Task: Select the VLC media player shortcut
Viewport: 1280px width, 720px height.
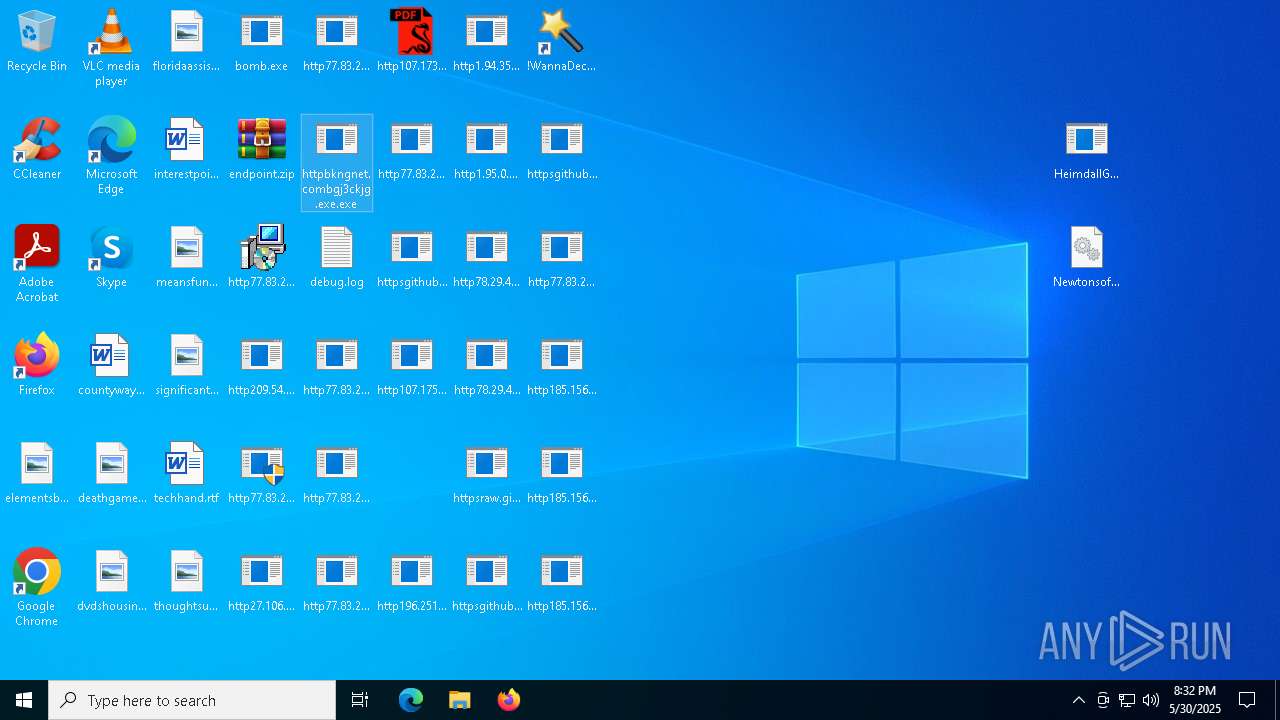Action: click(111, 48)
